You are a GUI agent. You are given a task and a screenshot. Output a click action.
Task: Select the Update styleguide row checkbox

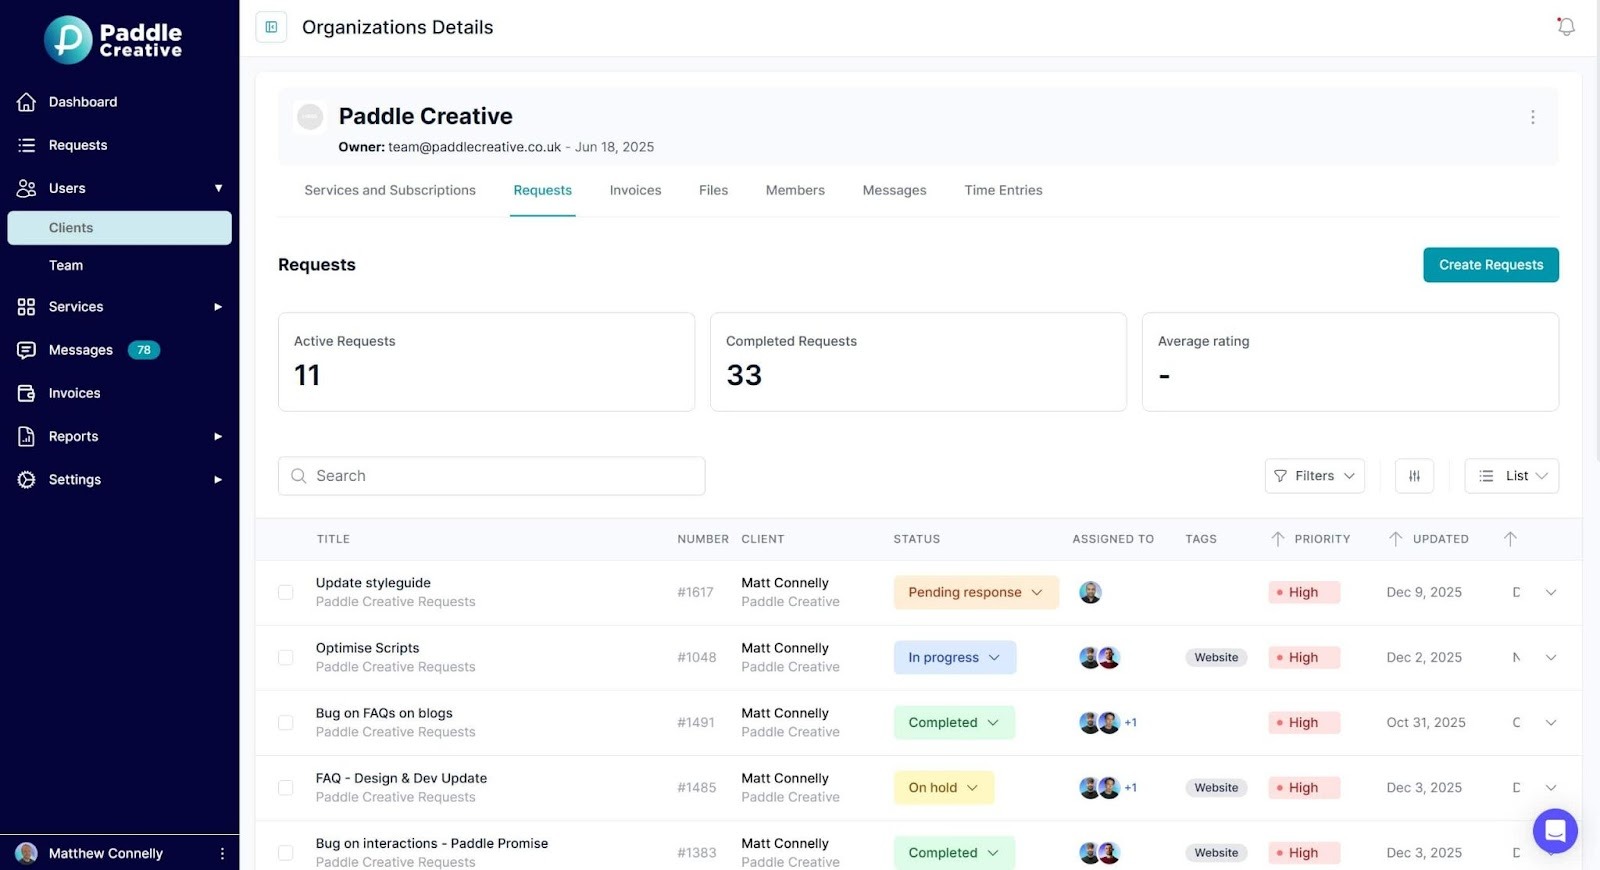[x=286, y=592]
